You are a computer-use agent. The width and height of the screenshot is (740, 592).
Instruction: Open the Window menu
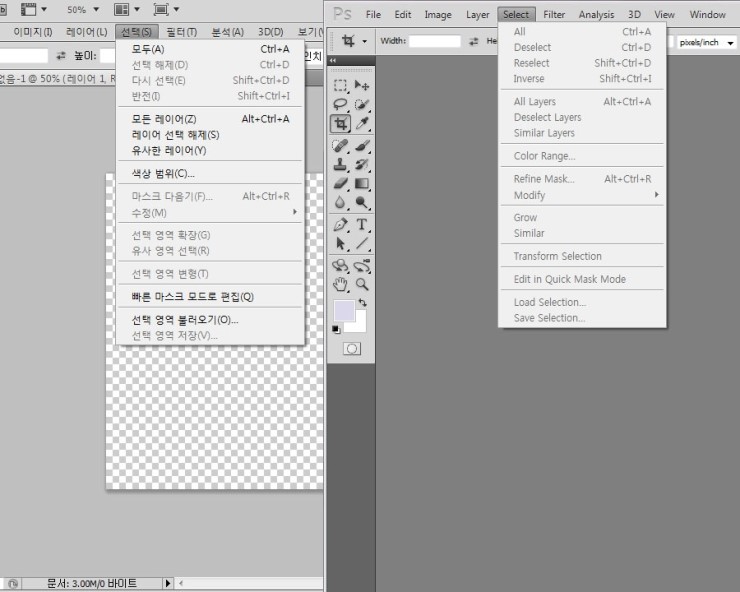pyautogui.click(x=707, y=15)
